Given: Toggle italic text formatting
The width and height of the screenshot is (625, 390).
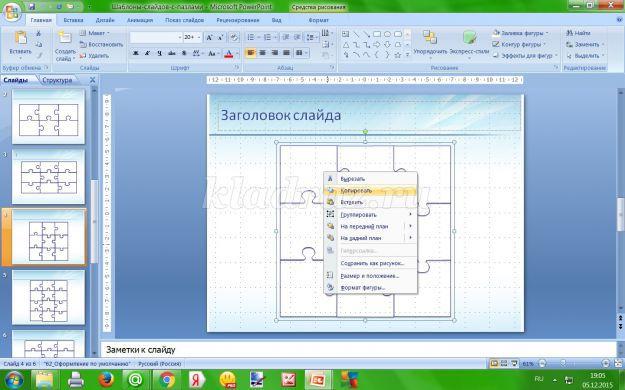Looking at the screenshot, I should pyautogui.click(x=147, y=53).
